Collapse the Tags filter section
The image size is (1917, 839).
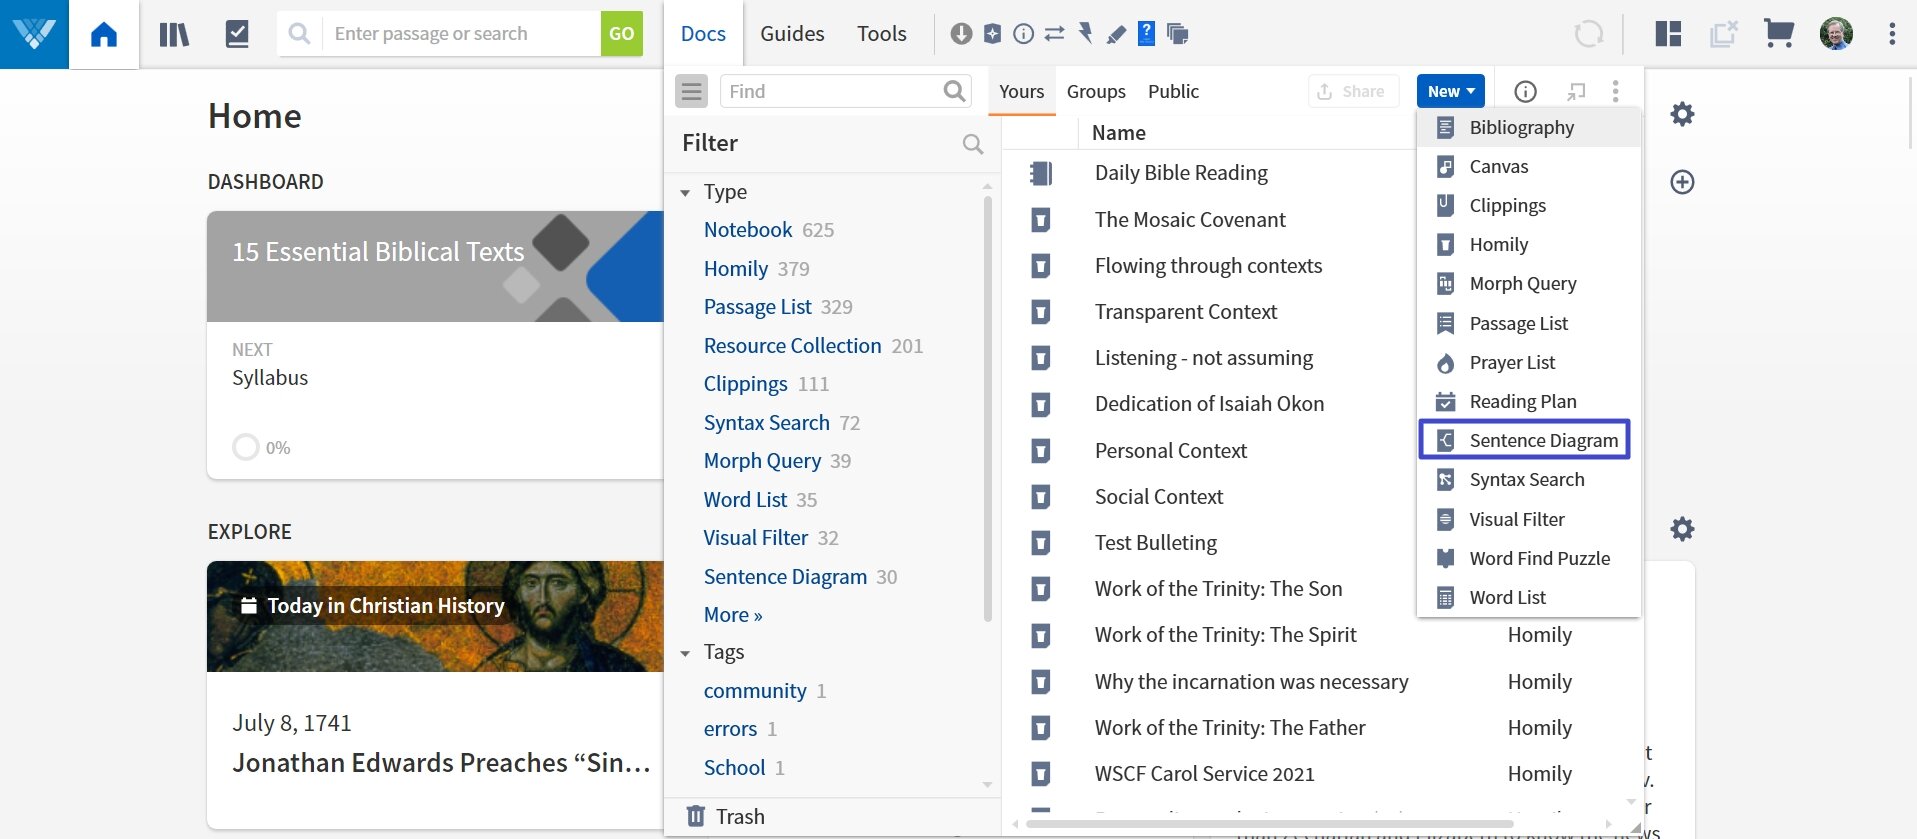click(686, 654)
